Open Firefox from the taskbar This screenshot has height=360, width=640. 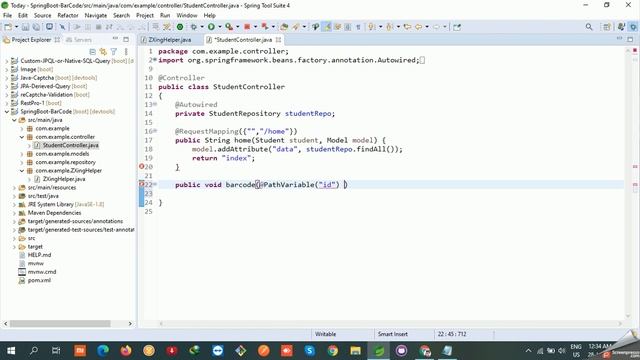126,351
